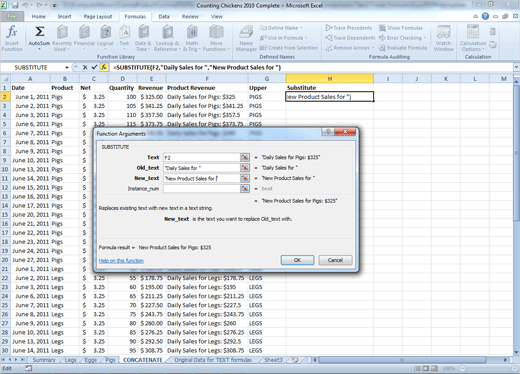Select the Pigs sheet tab
This screenshot has height=374, width=520.
110,360
